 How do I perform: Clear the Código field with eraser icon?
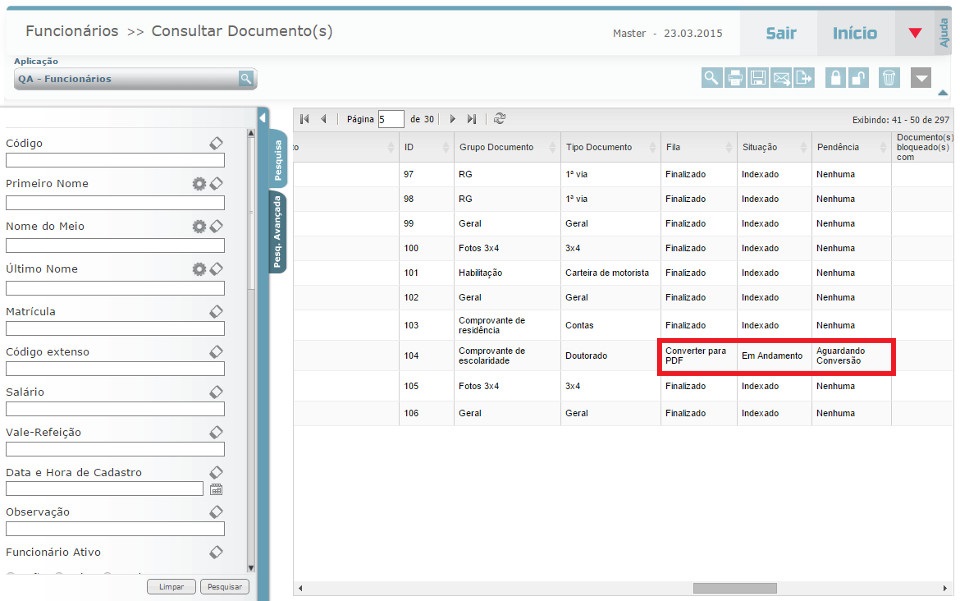[216, 143]
